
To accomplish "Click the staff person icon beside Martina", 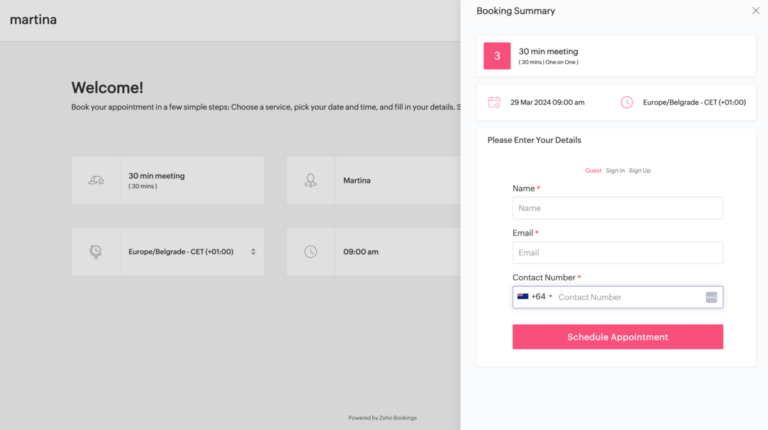I will pos(311,181).
